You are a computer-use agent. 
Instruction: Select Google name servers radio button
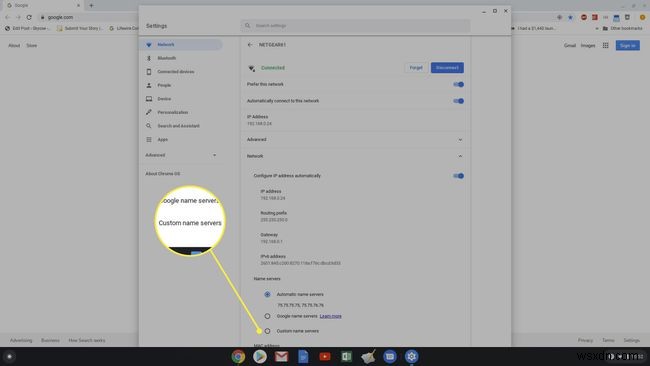point(267,316)
